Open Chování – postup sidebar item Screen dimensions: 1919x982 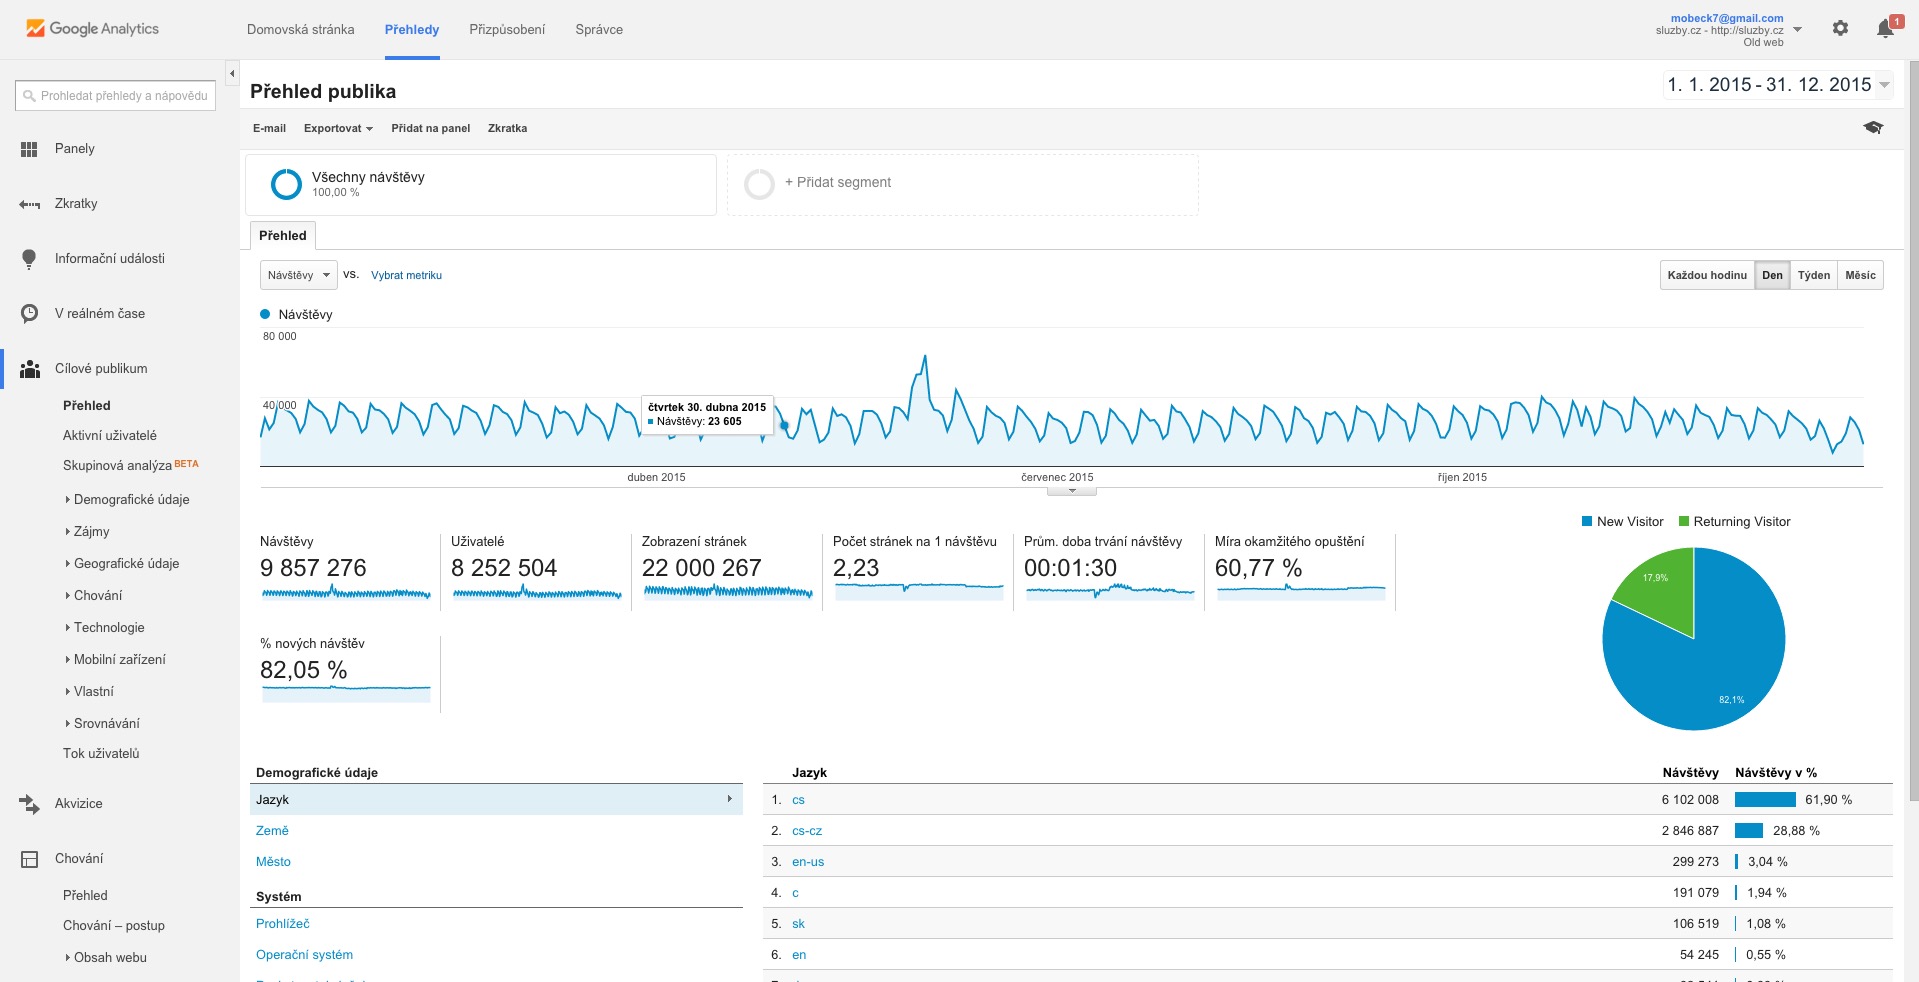click(x=114, y=925)
